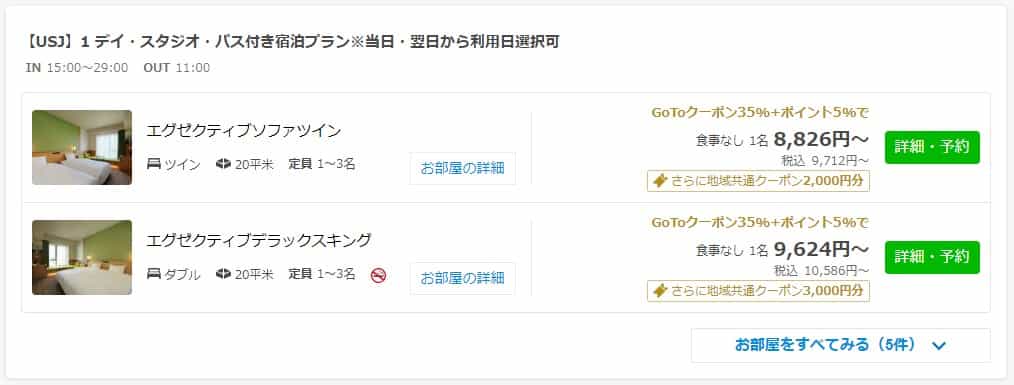Click 詳細・予約 for the 9,624円 room

[x=932, y=257]
